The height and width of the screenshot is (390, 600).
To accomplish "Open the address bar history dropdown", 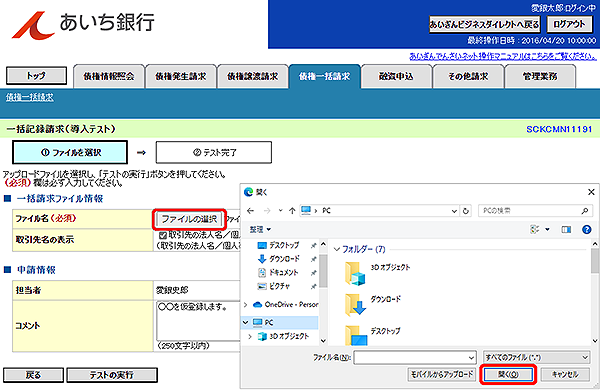I will [x=454, y=211].
